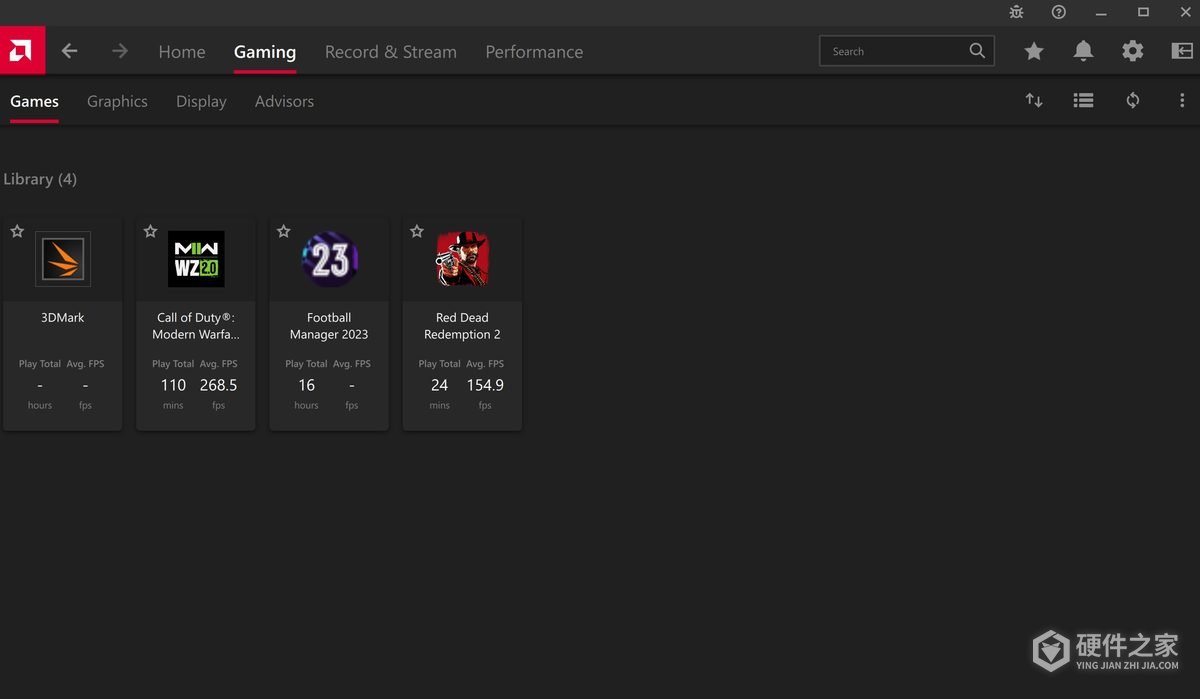Switch to list view icon
This screenshot has height=699, width=1200.
[1083, 100]
